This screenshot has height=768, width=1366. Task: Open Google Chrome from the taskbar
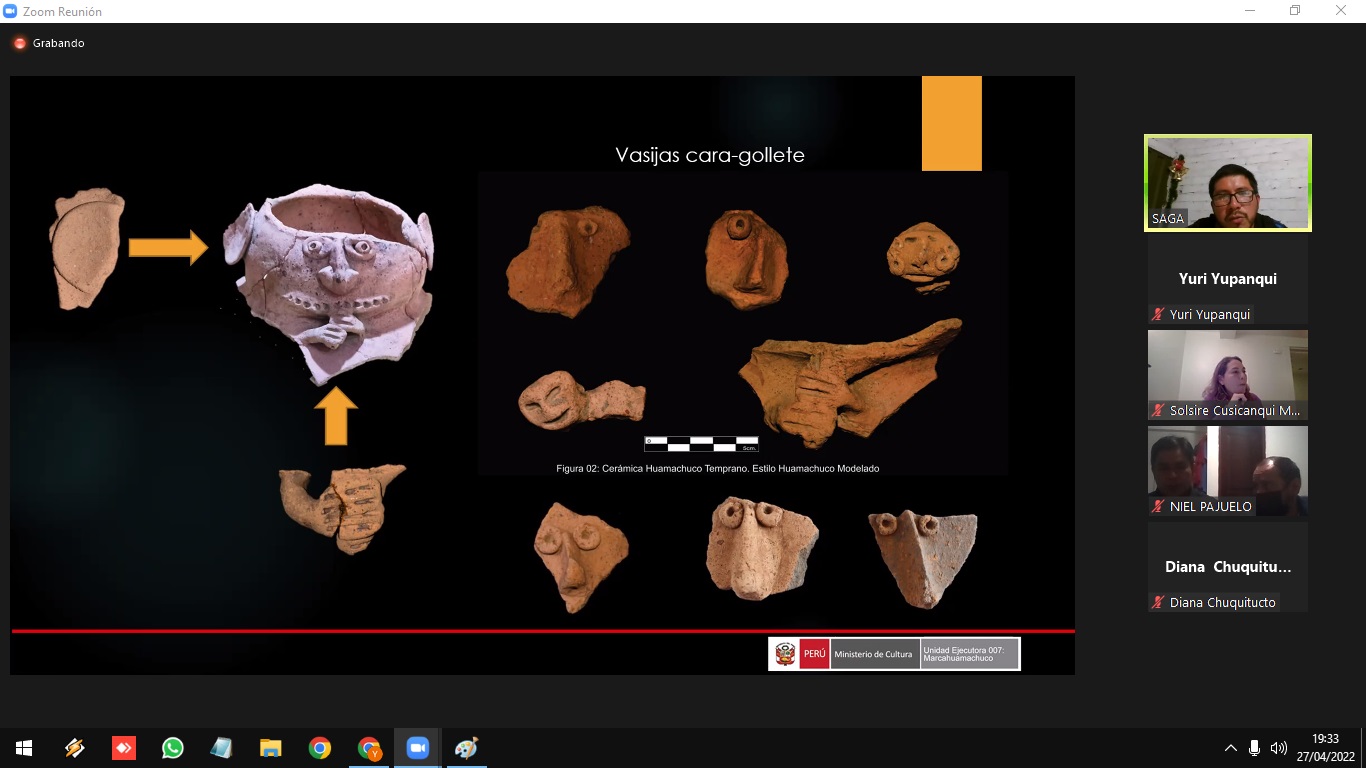click(319, 748)
